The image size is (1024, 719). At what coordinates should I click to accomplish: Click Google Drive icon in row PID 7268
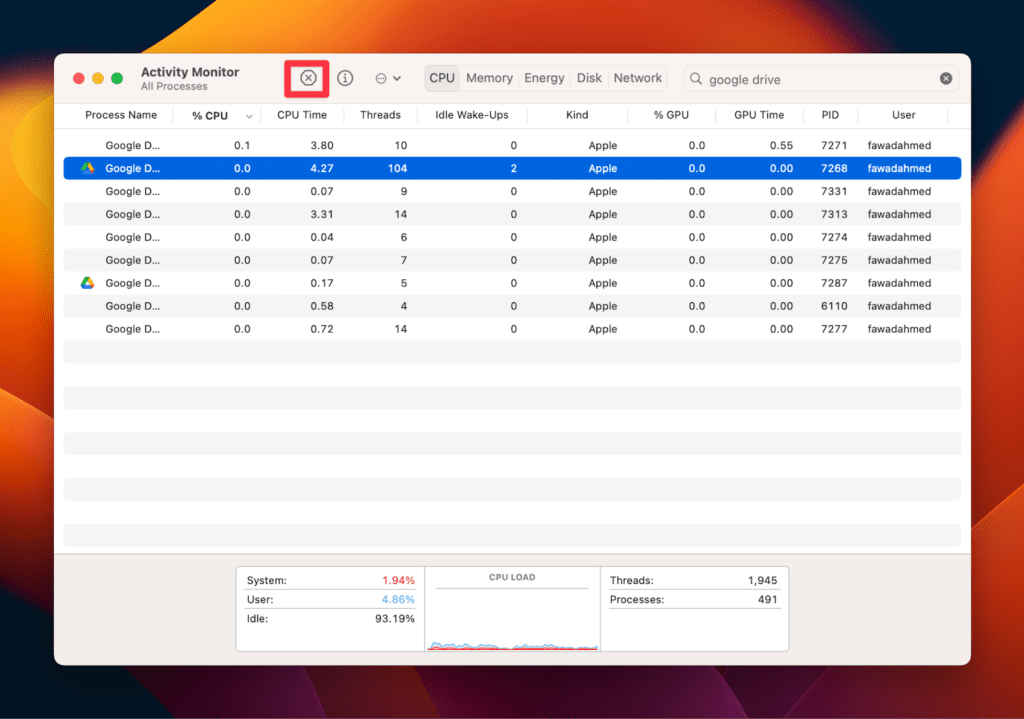(88, 168)
